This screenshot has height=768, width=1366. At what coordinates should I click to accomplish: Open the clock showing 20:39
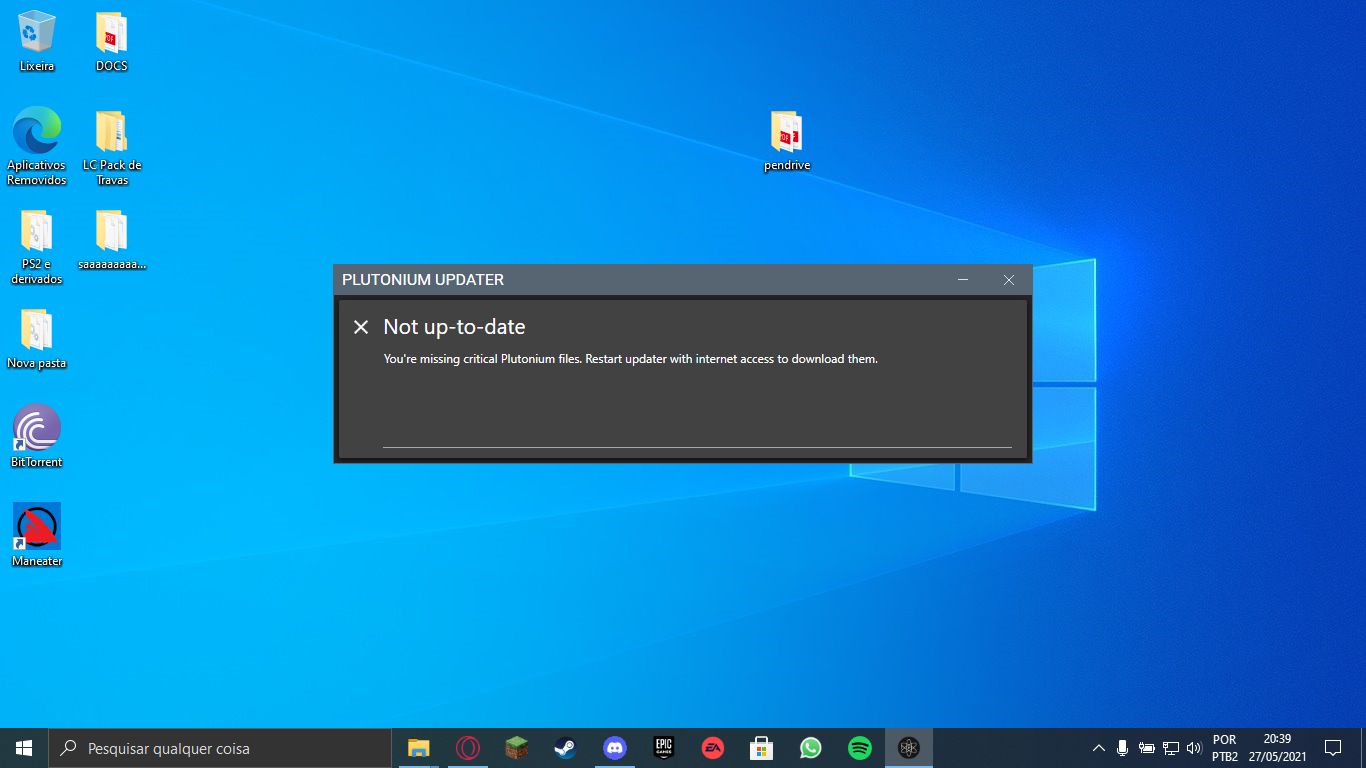pos(1277,748)
